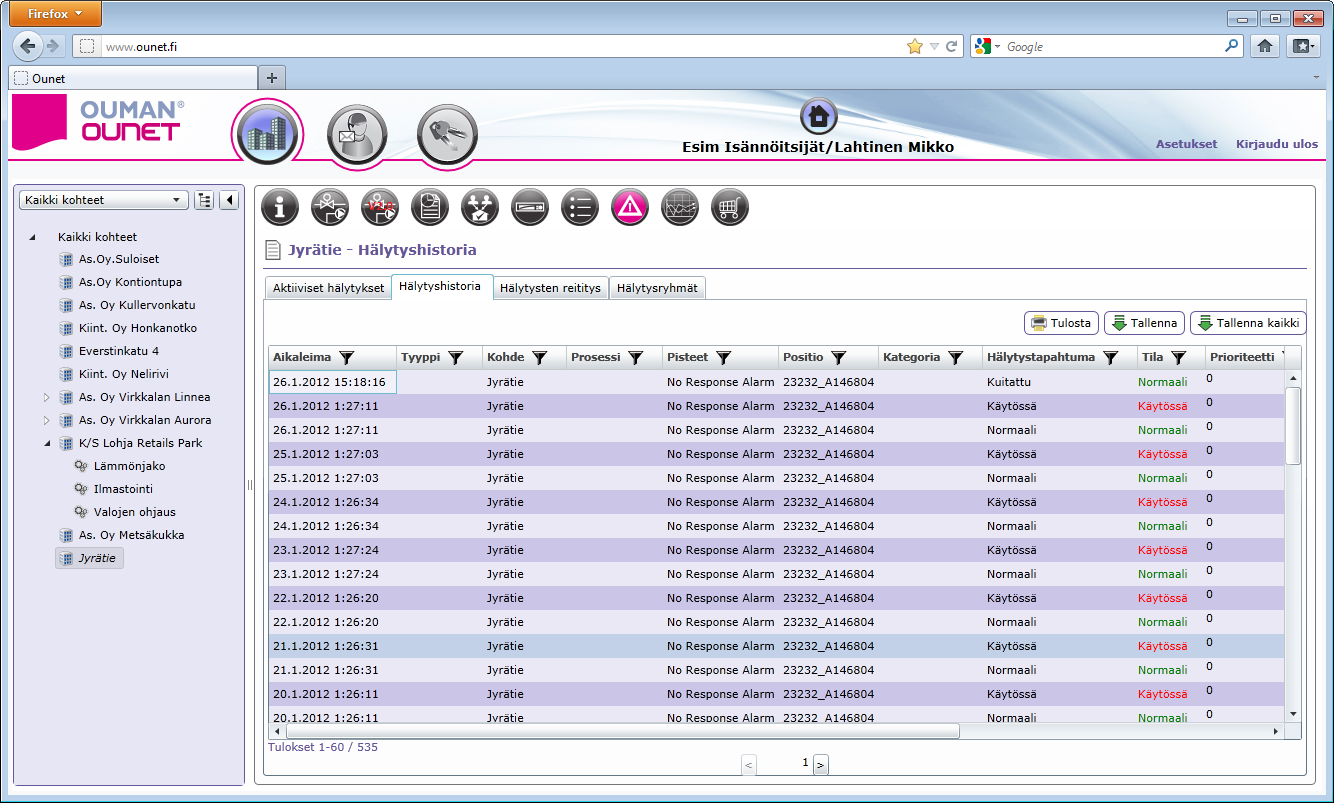Focus the Google search field

(x=1112, y=46)
